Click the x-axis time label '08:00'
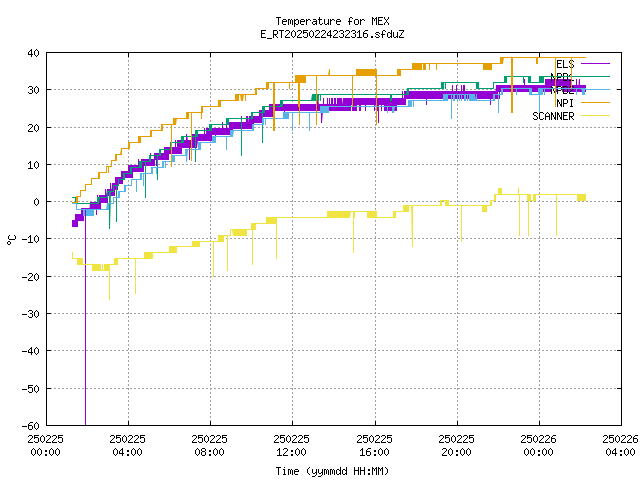This screenshot has height=480, width=640. (209, 452)
